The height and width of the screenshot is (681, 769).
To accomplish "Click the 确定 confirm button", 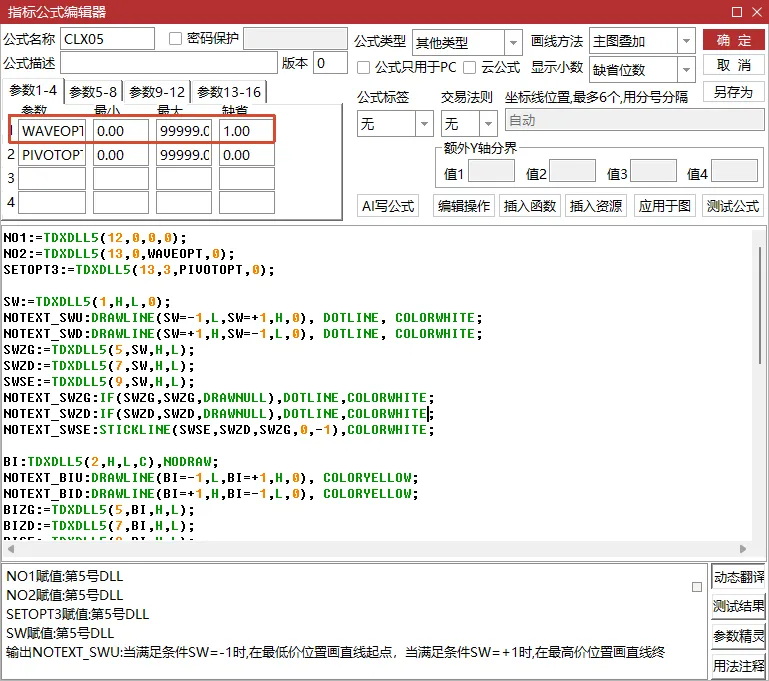I will click(734, 40).
